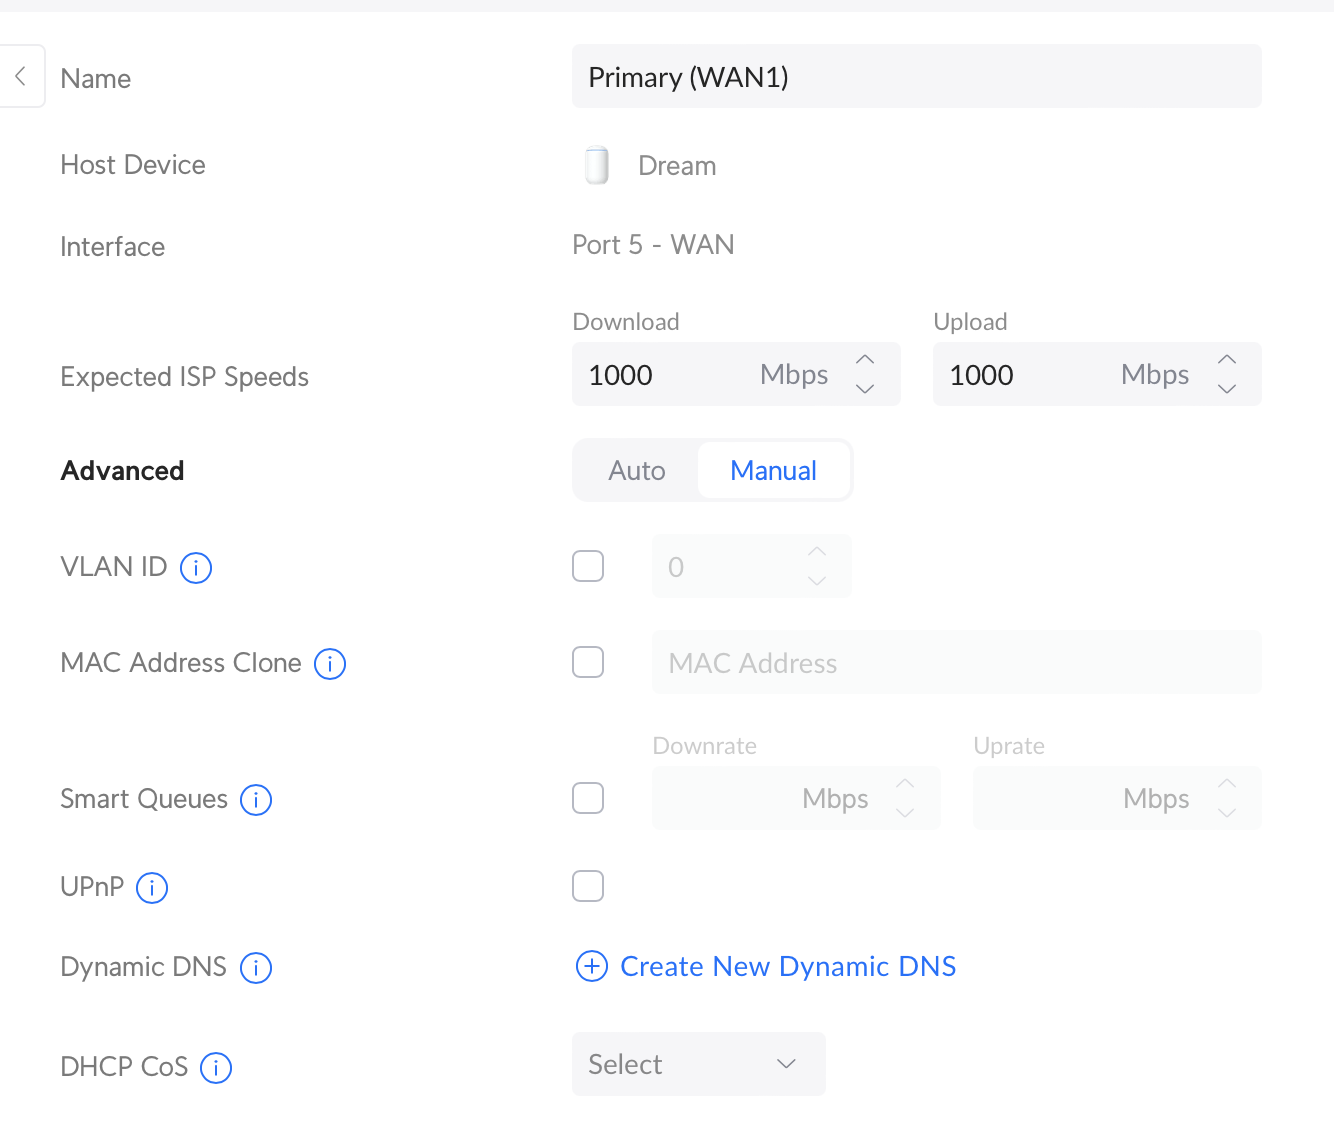The height and width of the screenshot is (1132, 1334).
Task: Click the Dream host device name
Action: coord(677,166)
